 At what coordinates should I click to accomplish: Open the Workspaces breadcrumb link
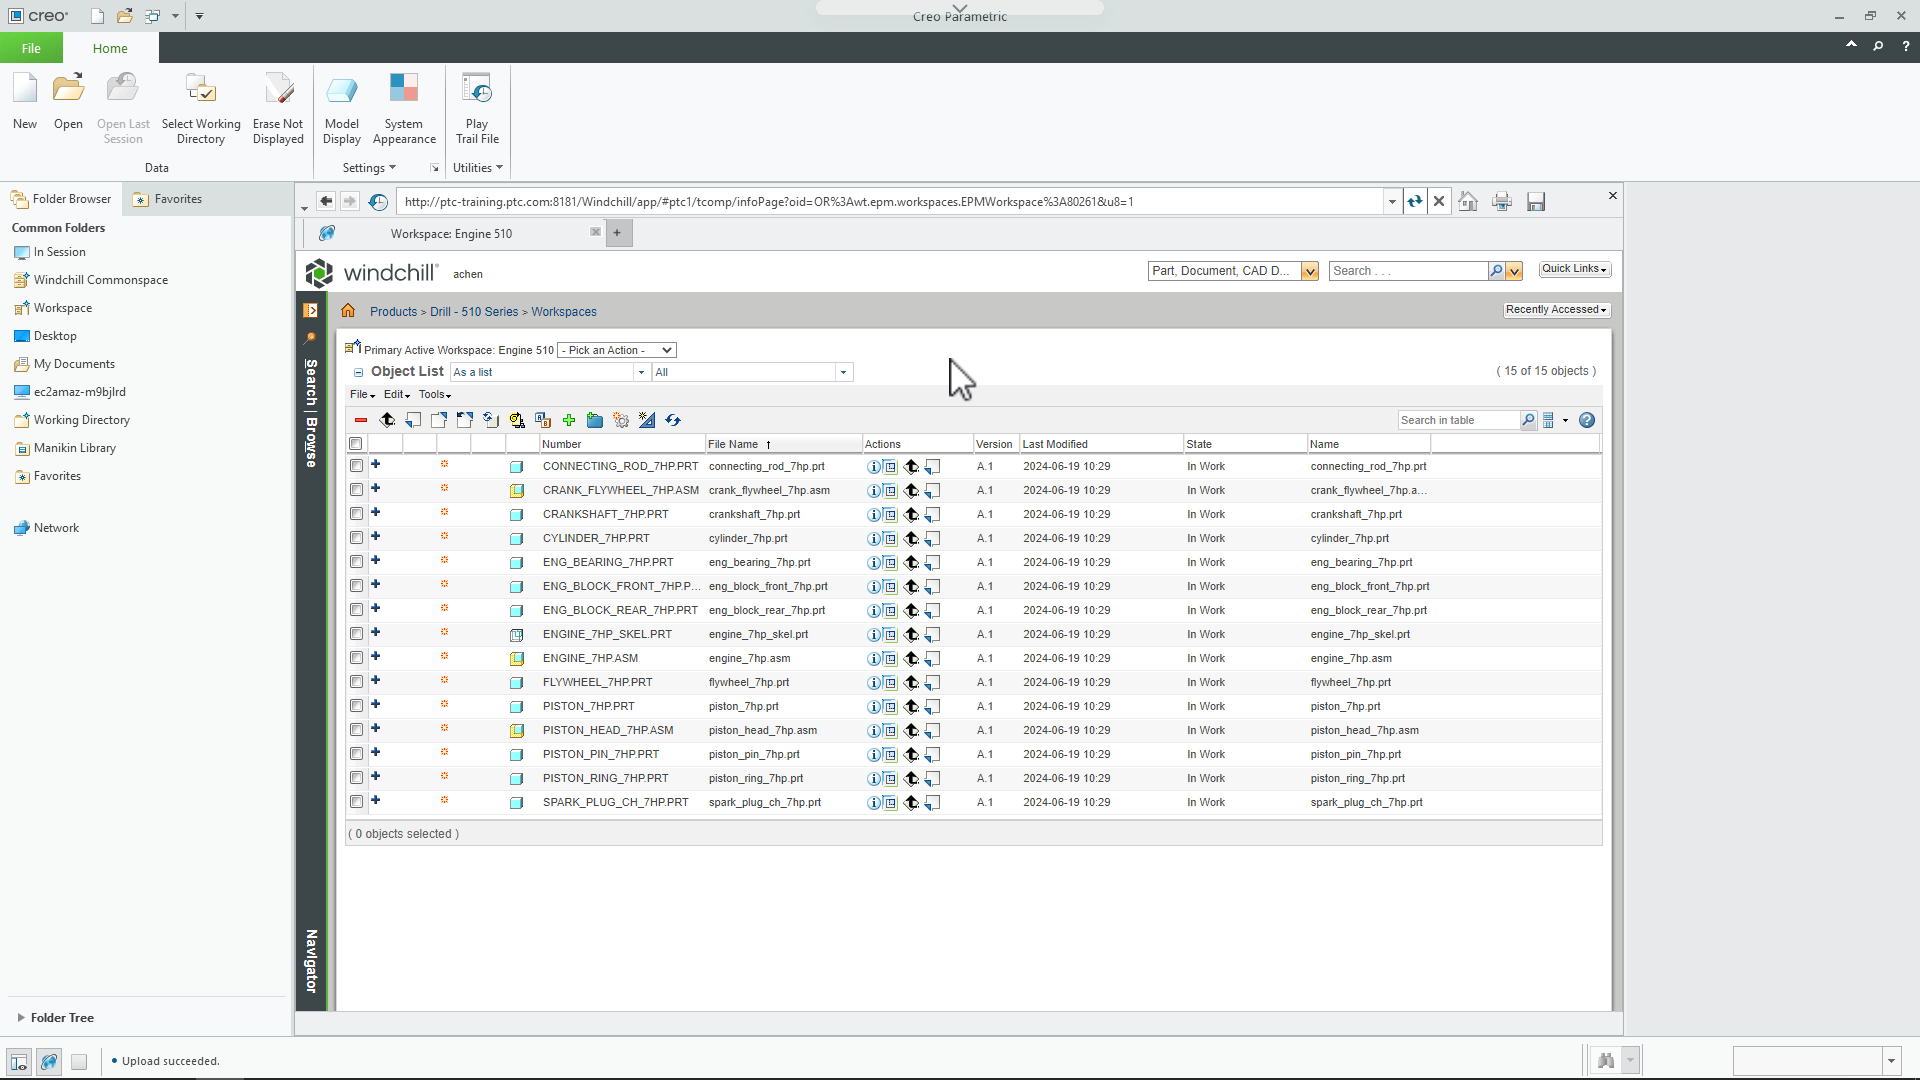click(x=563, y=311)
